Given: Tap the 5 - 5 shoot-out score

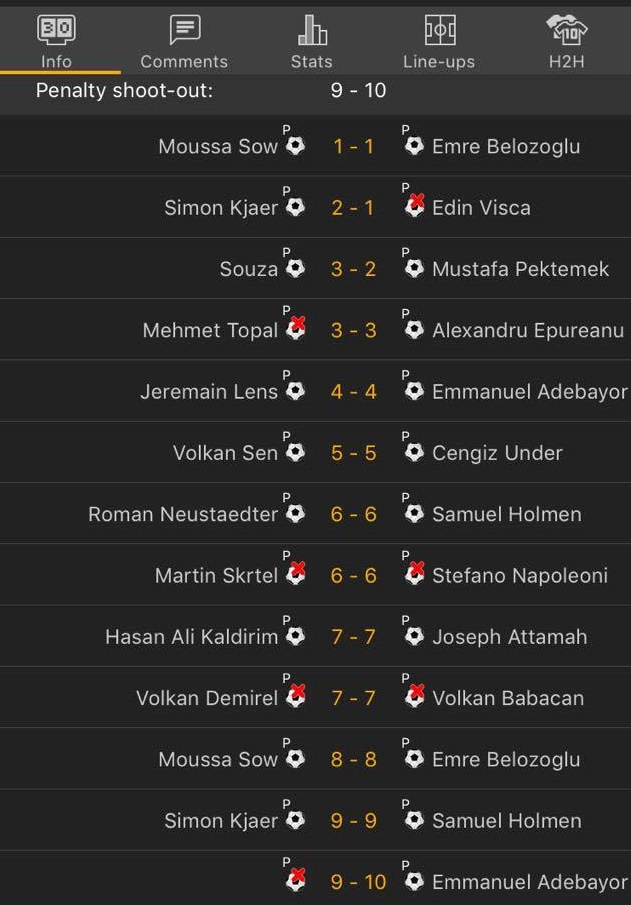Looking at the screenshot, I should (x=354, y=453).
